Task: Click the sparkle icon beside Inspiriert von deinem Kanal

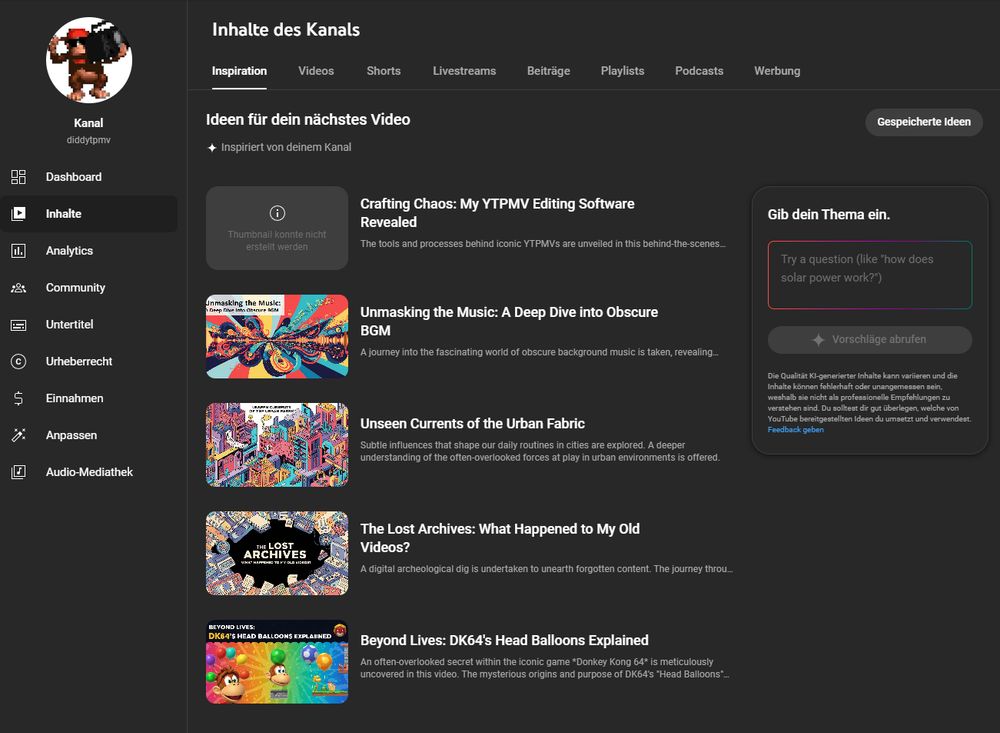Action: 212,148
